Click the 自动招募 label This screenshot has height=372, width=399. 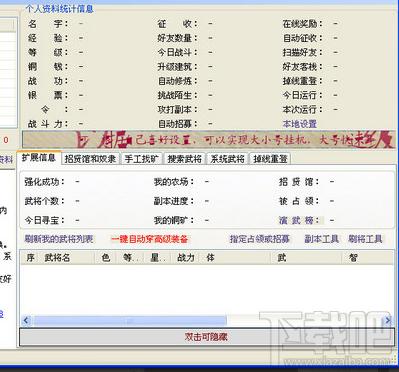(177, 124)
